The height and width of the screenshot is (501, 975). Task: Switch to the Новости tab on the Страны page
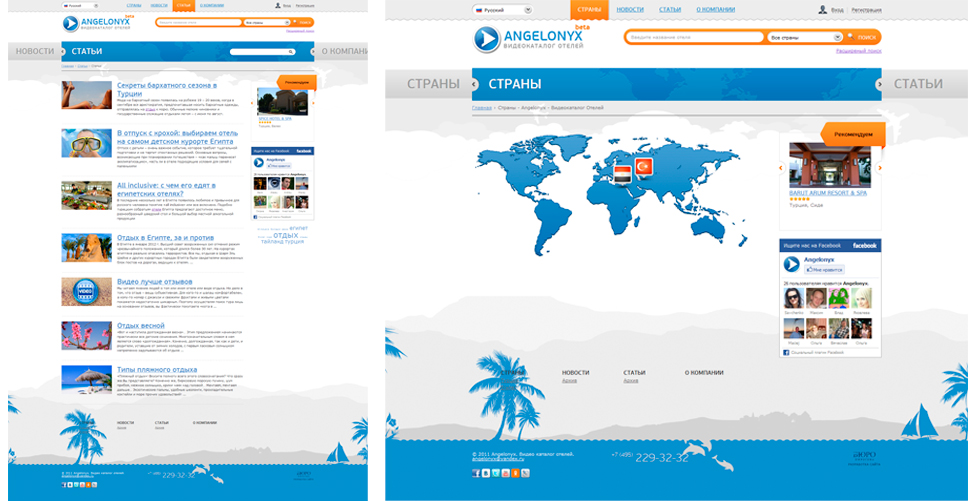coord(630,9)
